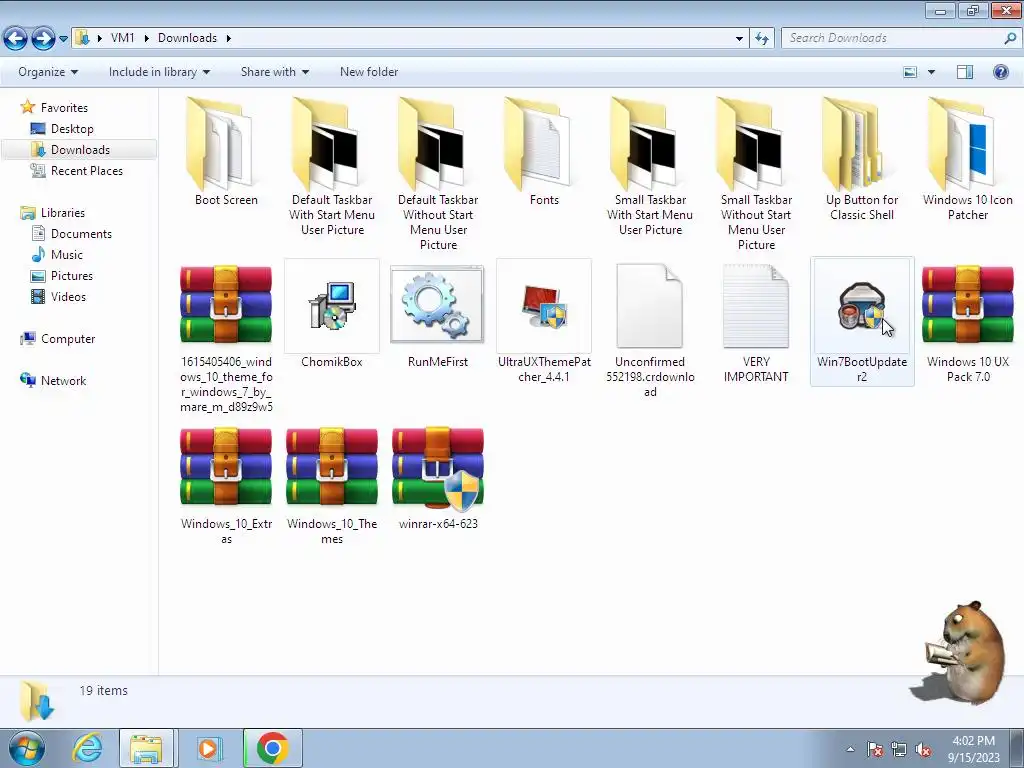This screenshot has width=1024, height=768.
Task: Create a New folder
Action: click(369, 72)
